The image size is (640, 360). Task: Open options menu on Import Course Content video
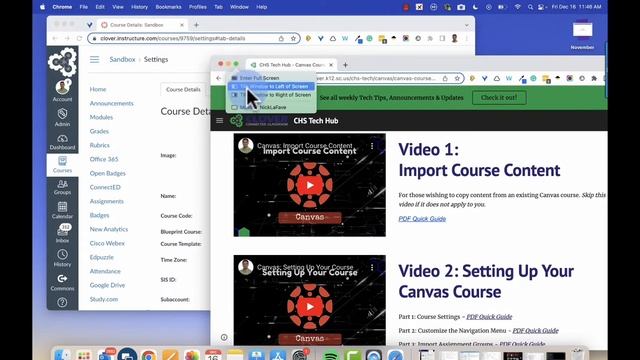372,146
